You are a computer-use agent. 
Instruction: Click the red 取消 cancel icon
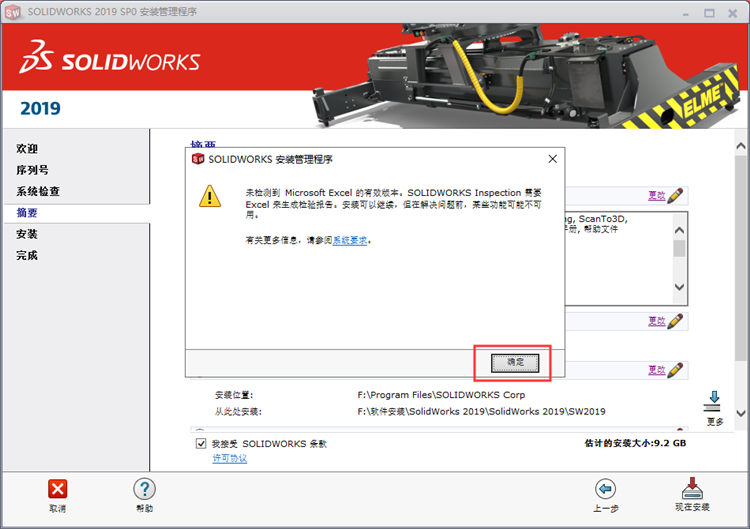click(x=57, y=489)
